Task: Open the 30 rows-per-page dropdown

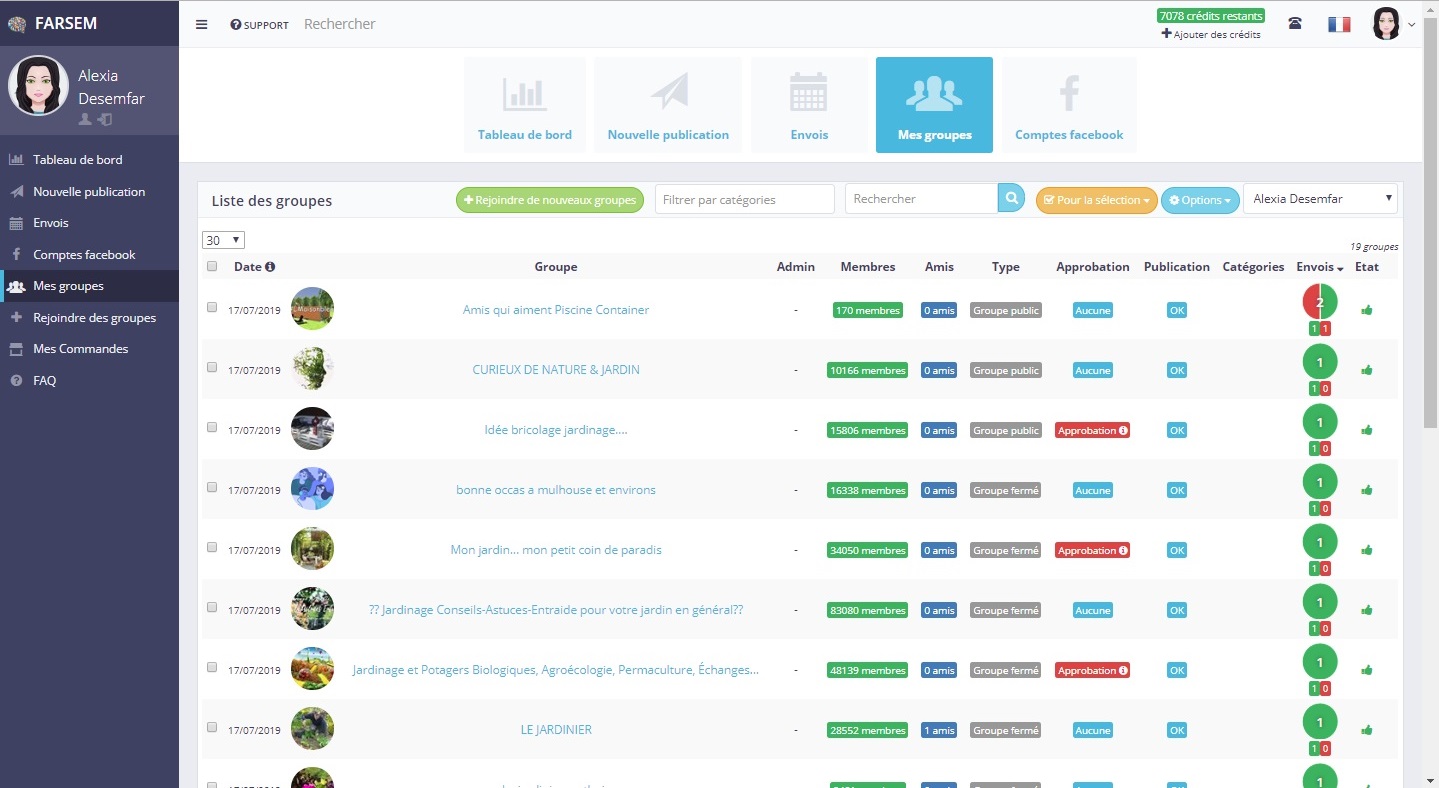Action: coord(223,240)
